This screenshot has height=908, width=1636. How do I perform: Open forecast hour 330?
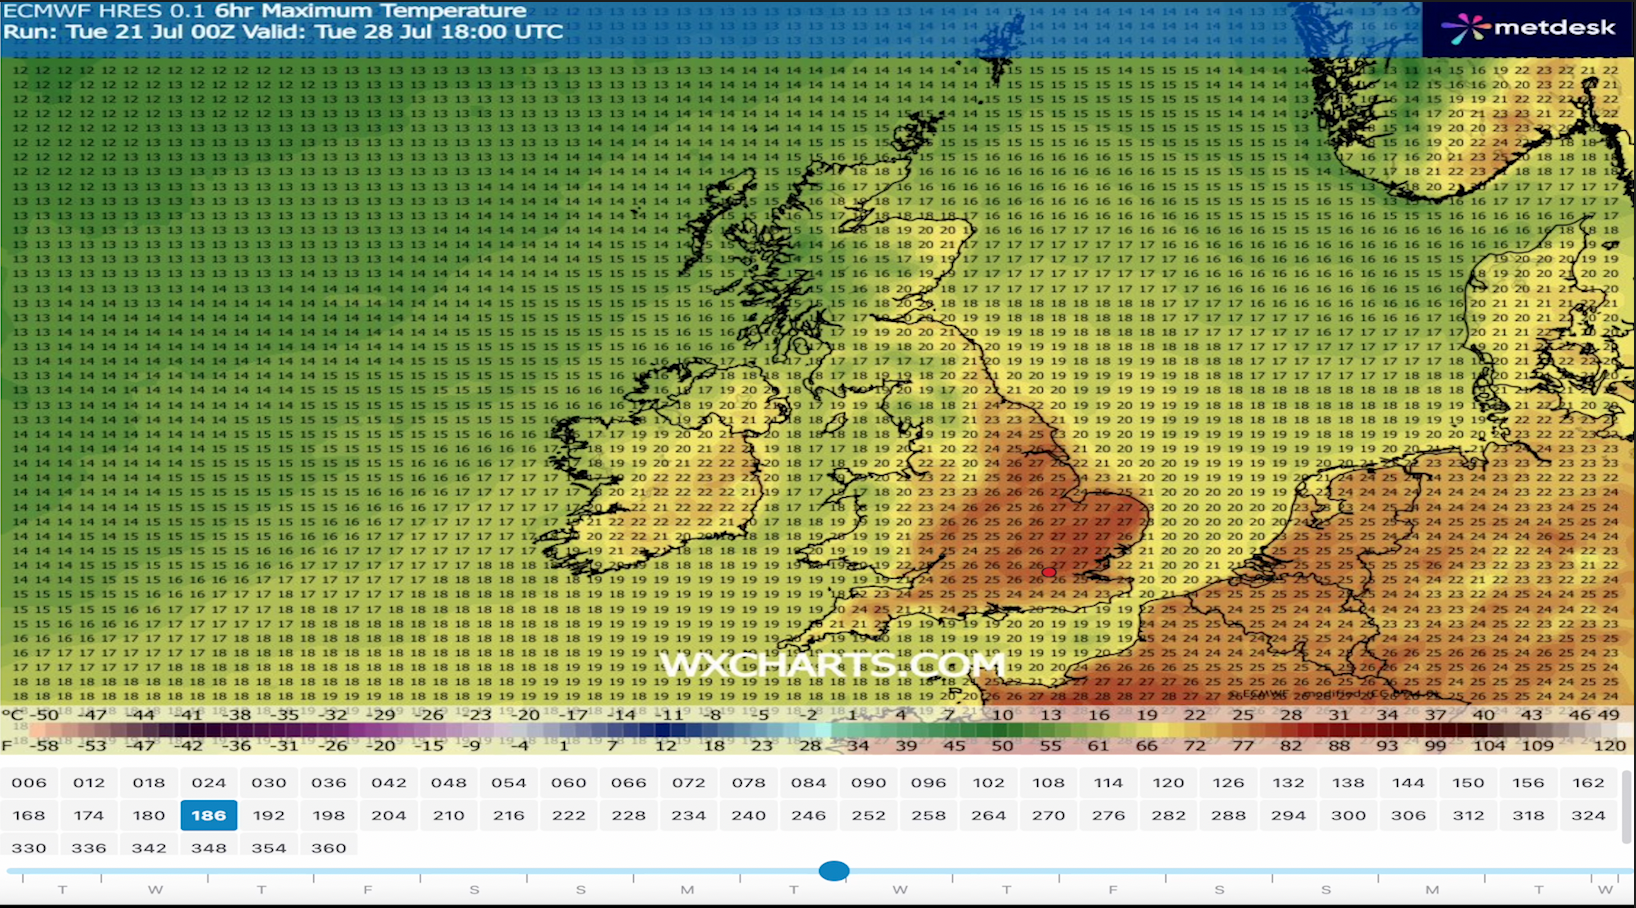(x=29, y=848)
